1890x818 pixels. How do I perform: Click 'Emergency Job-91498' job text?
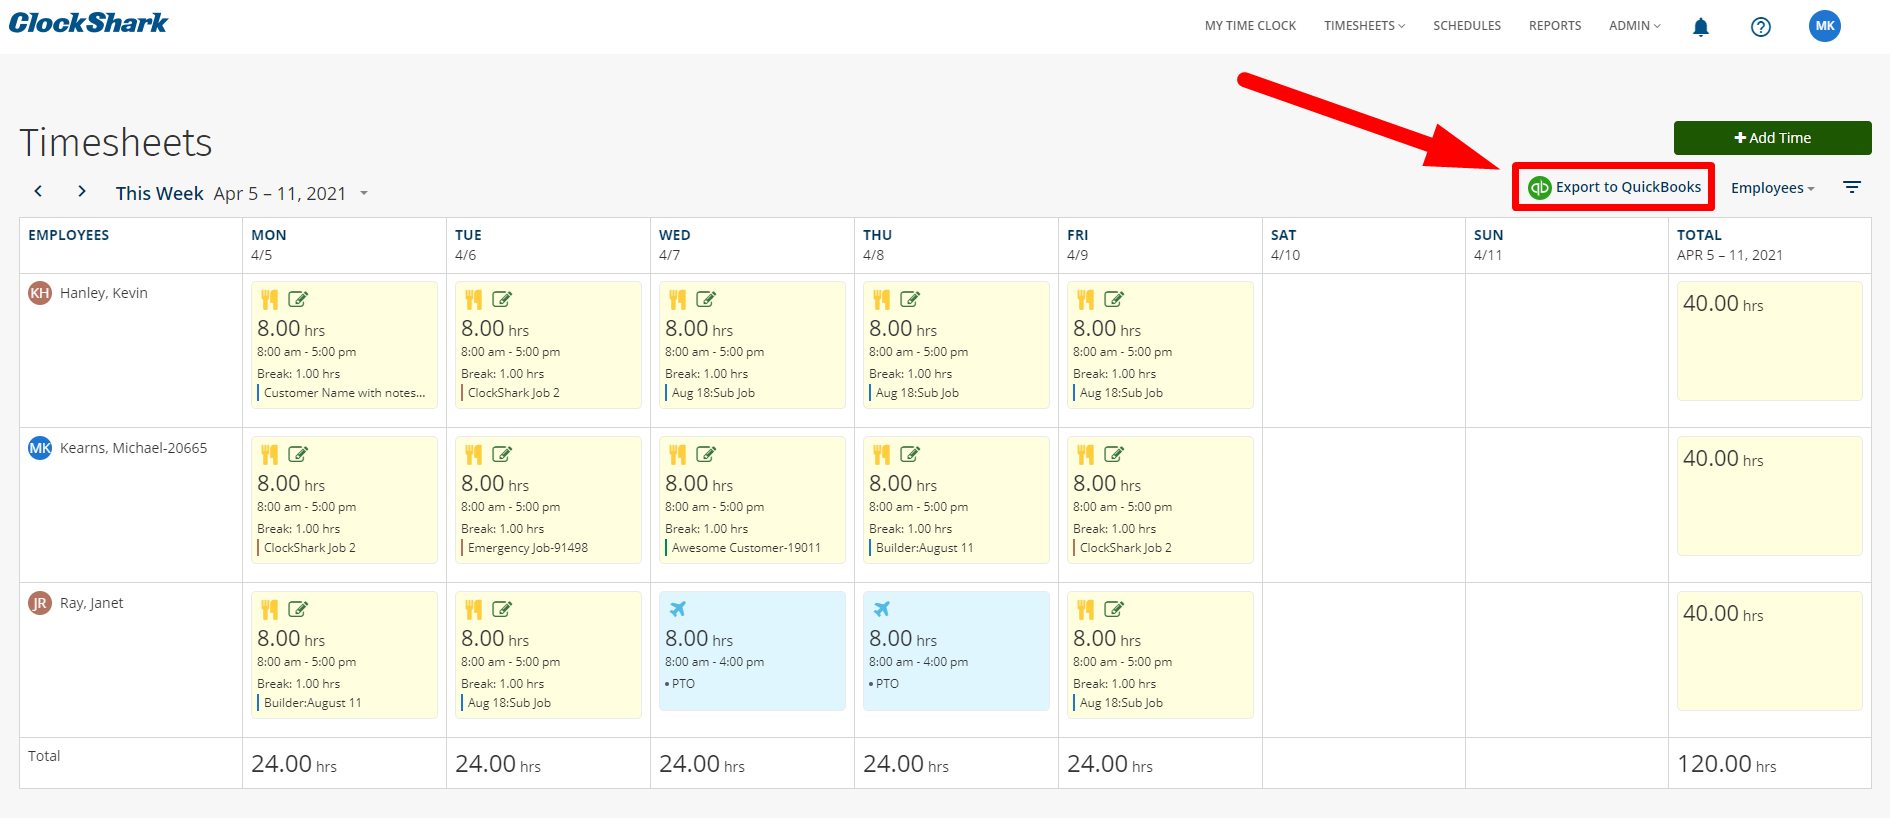point(528,548)
